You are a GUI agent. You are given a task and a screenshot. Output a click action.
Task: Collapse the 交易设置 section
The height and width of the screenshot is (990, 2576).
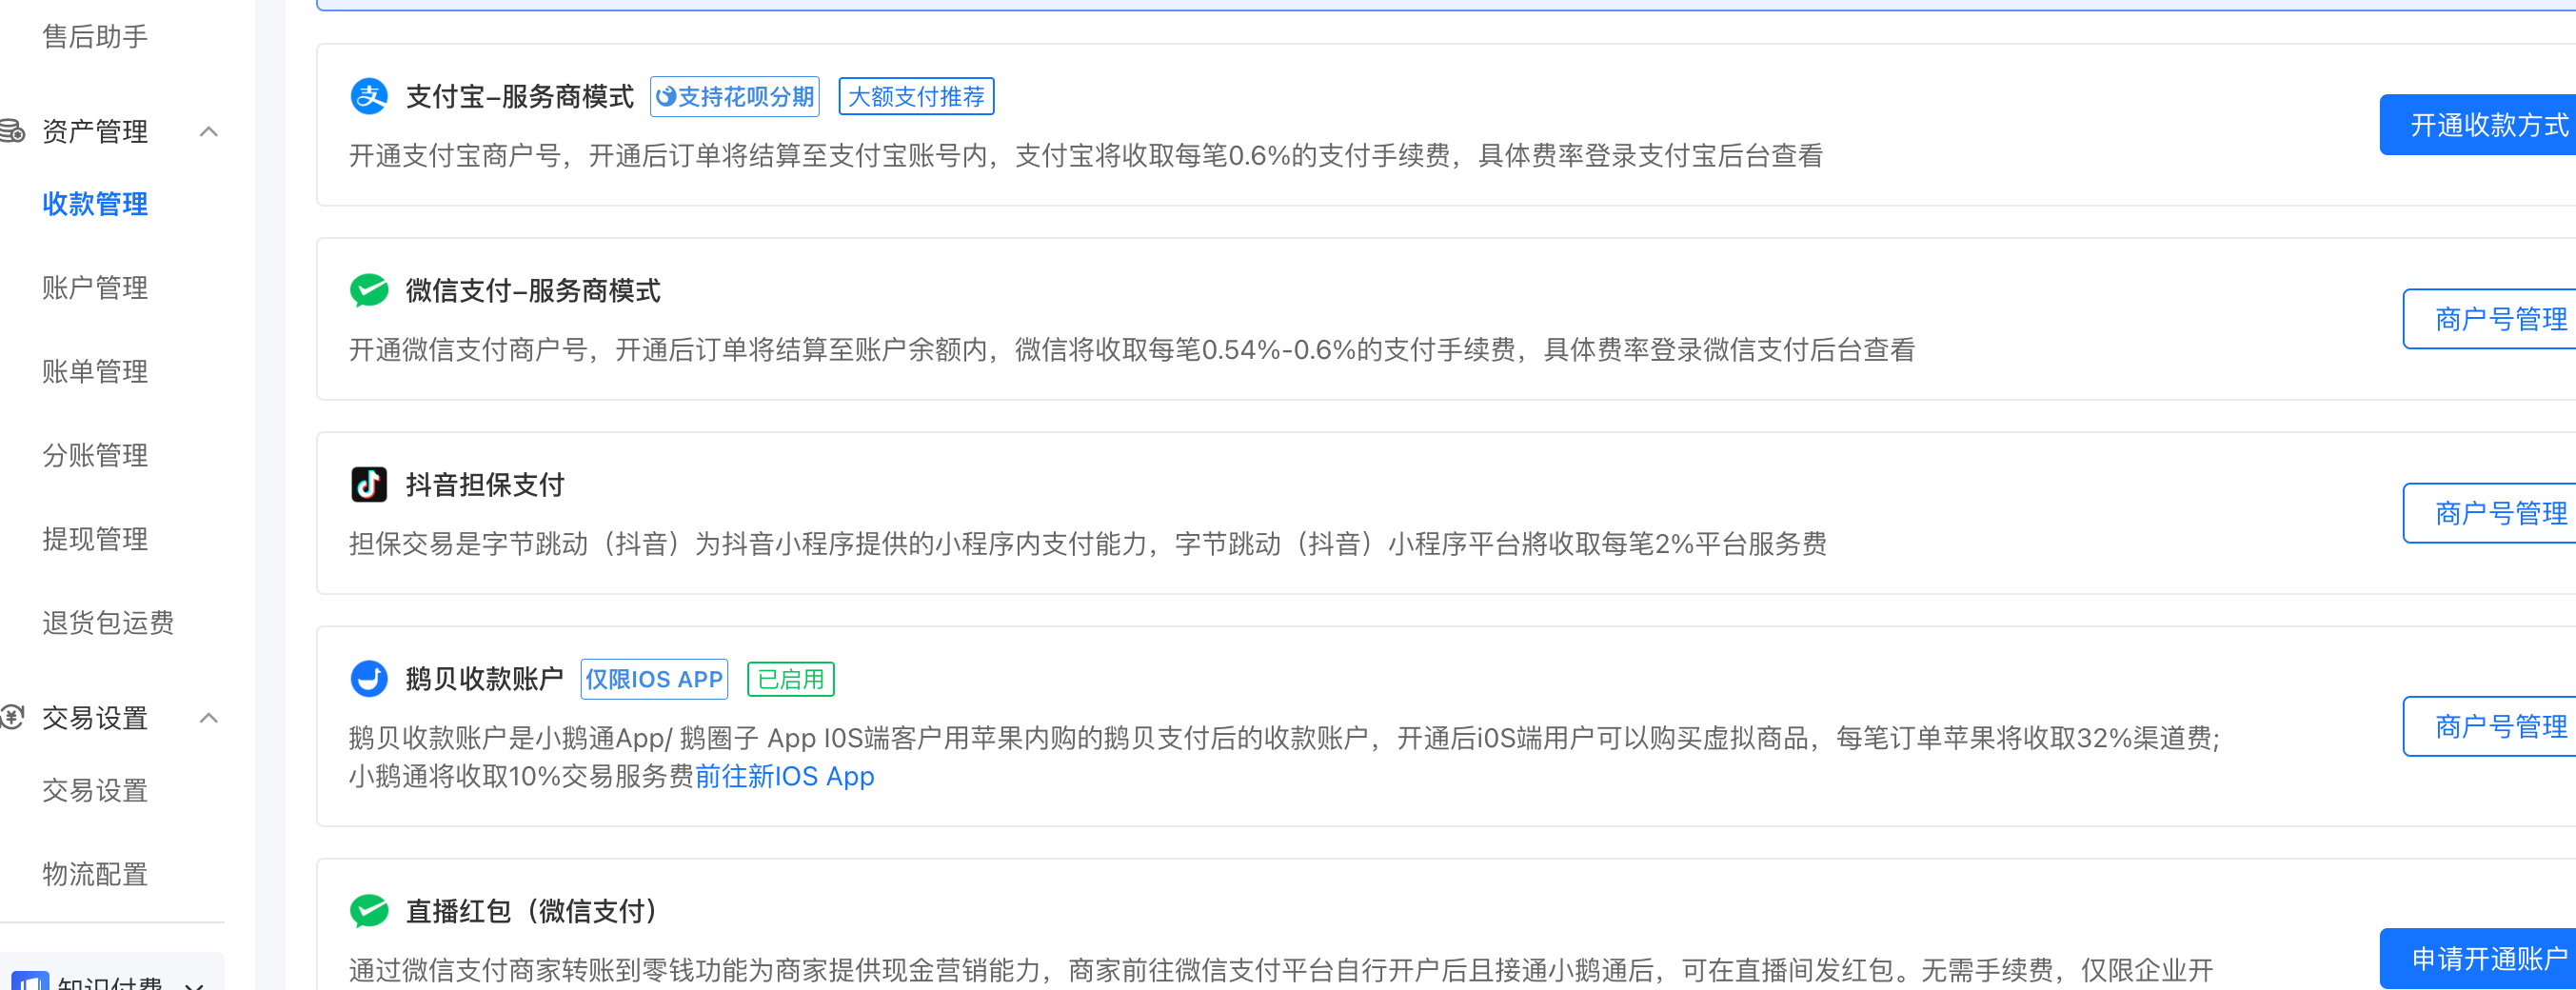(x=209, y=718)
